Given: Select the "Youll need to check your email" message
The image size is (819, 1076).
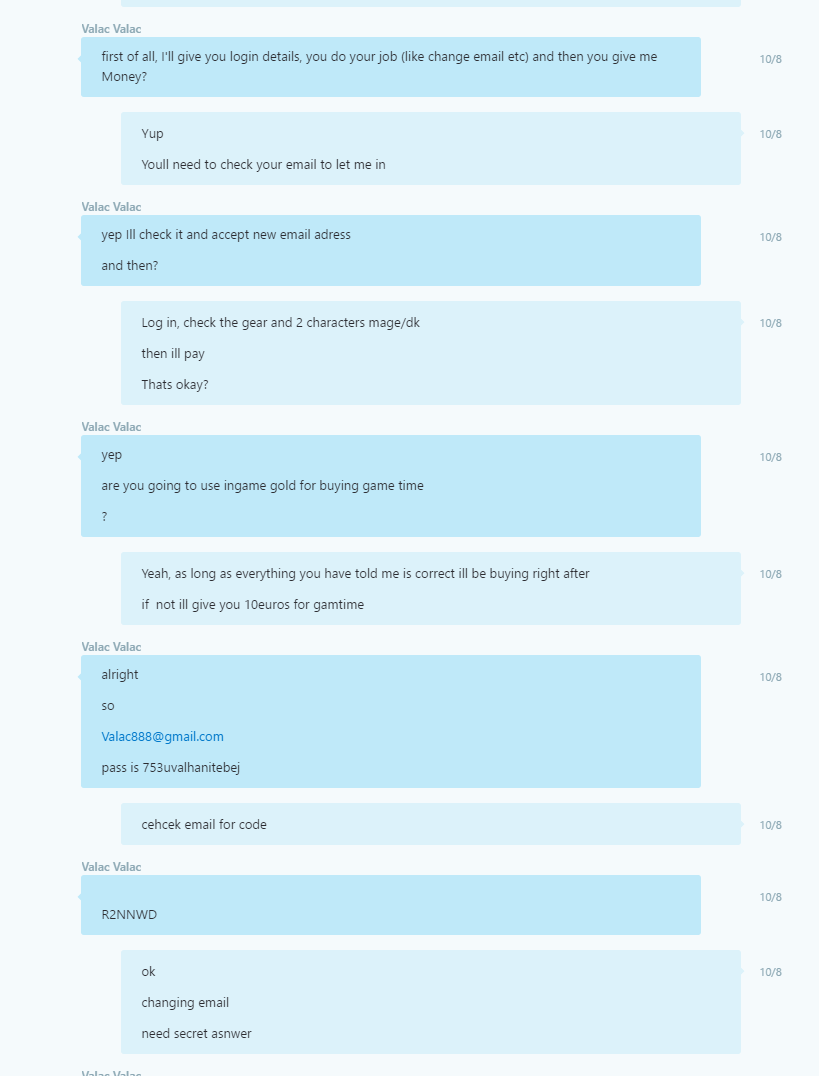Looking at the screenshot, I should click(x=263, y=165).
